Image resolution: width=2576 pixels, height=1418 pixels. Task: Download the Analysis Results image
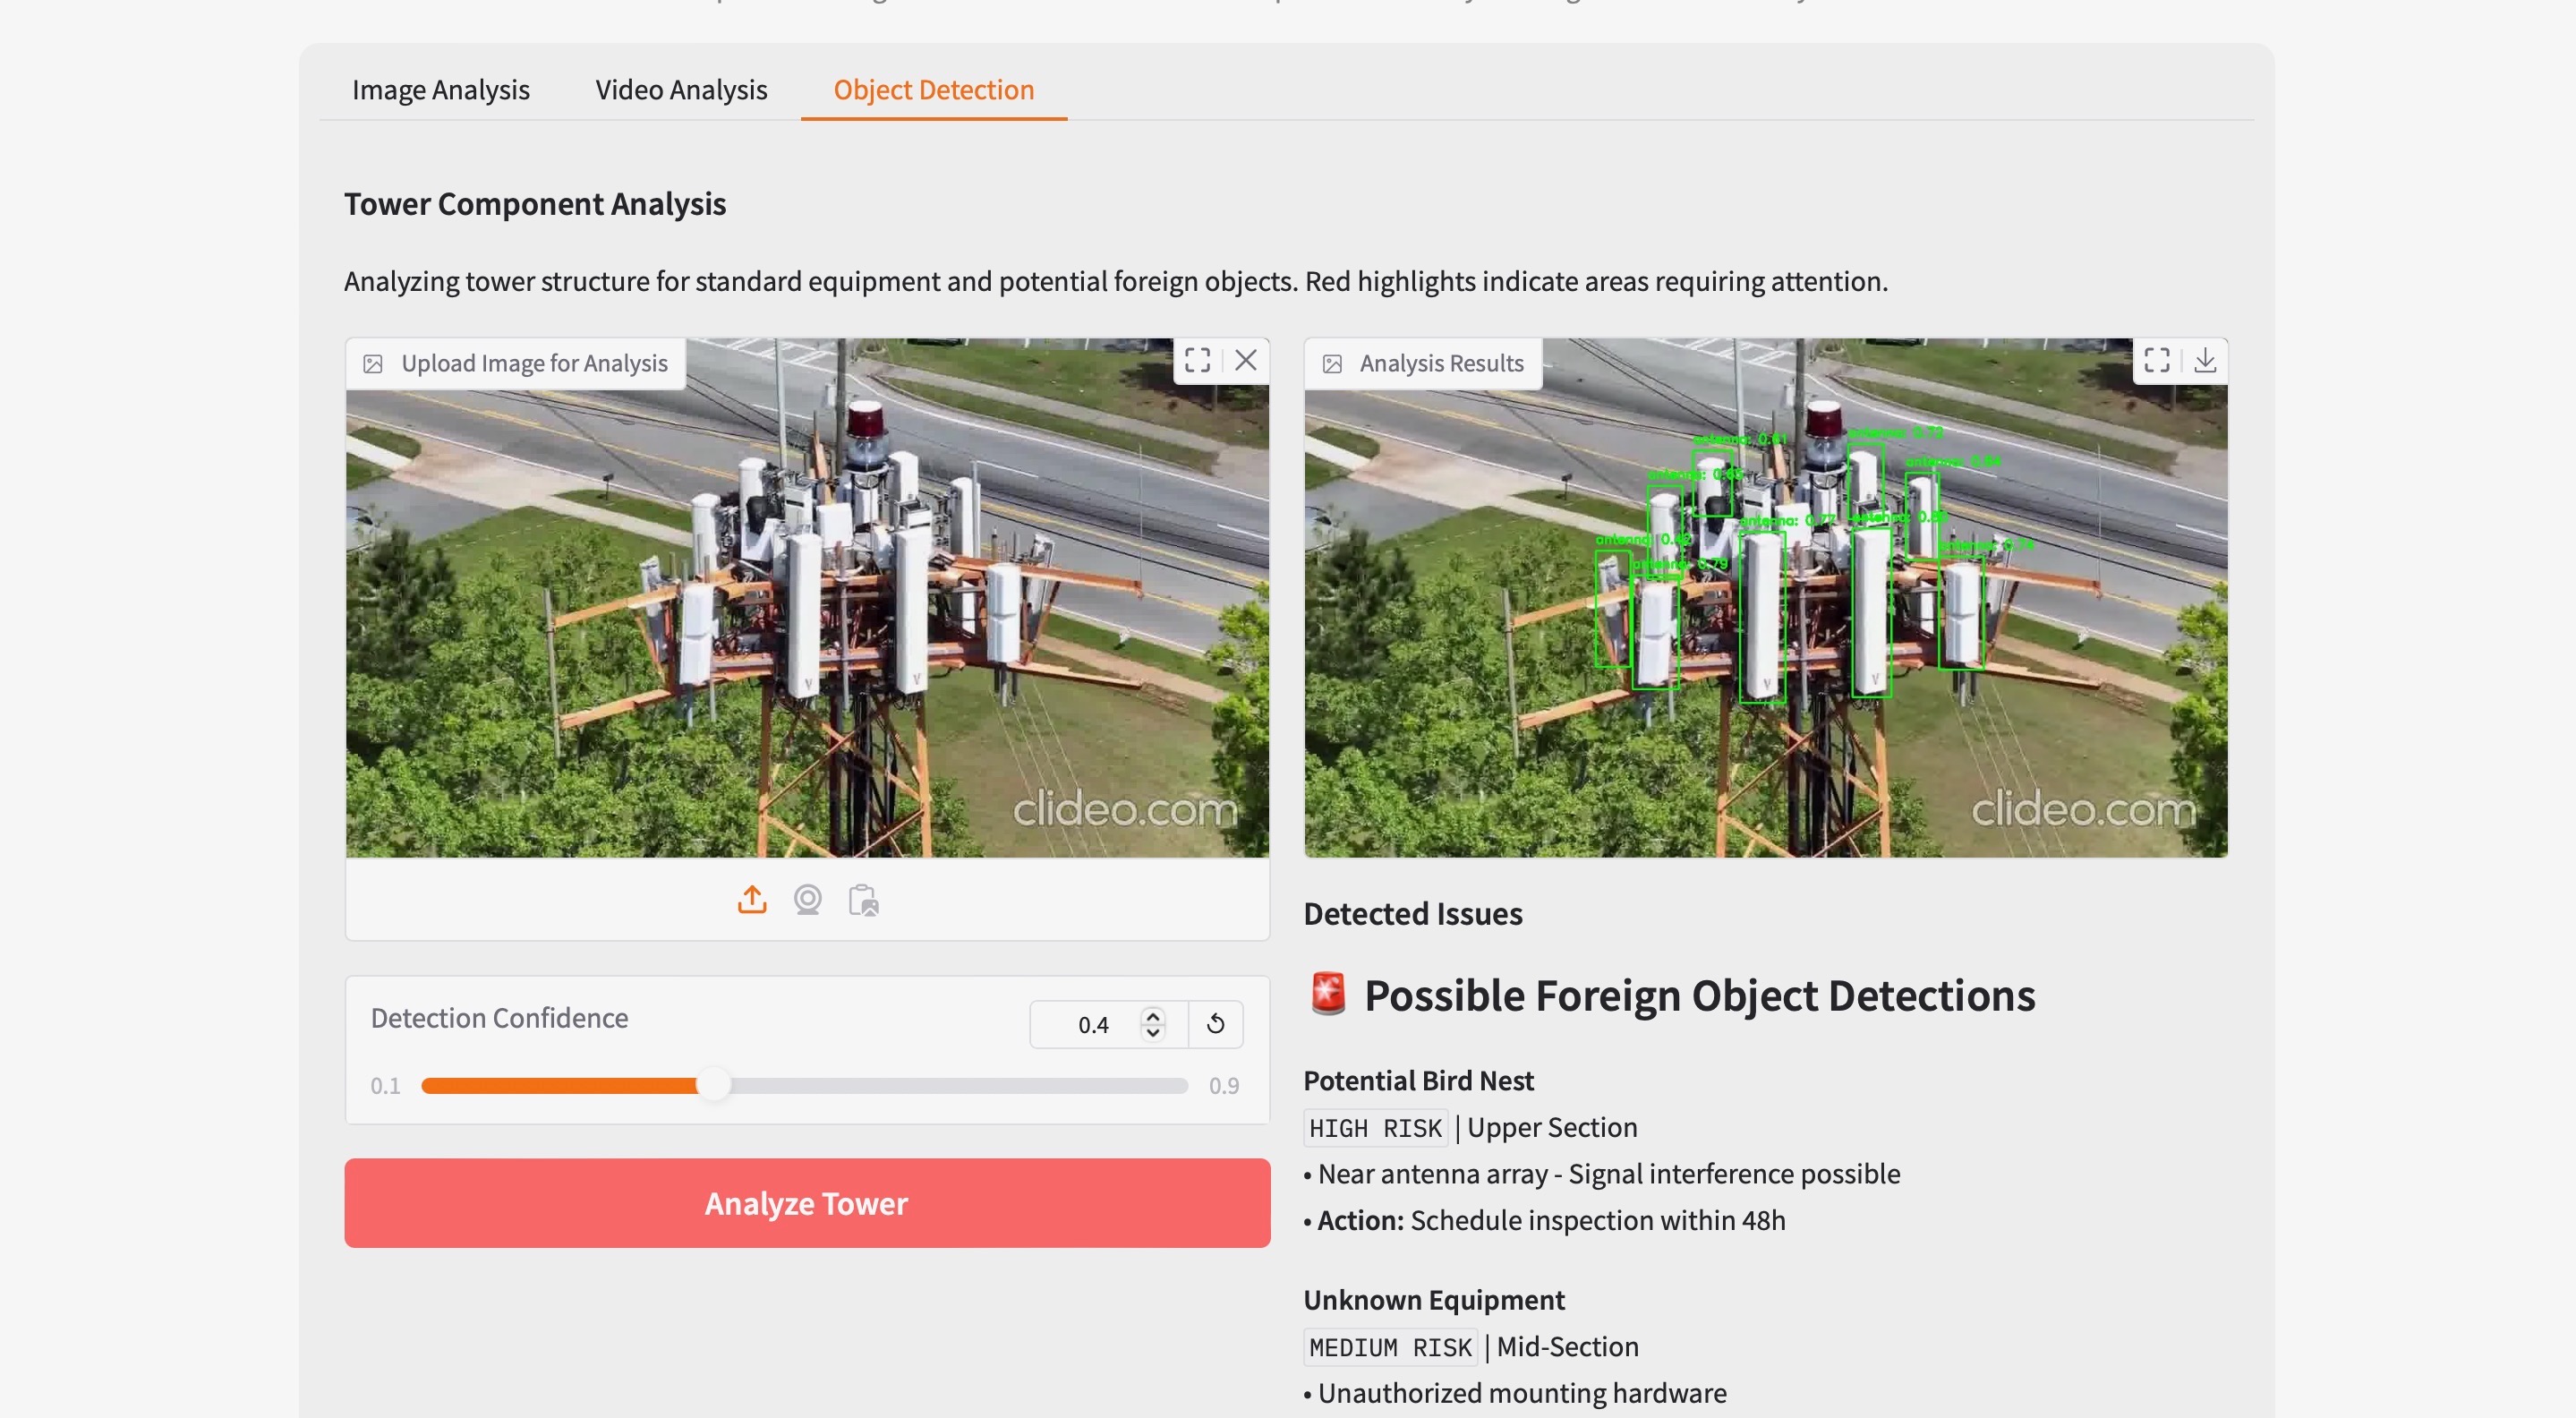point(2205,360)
